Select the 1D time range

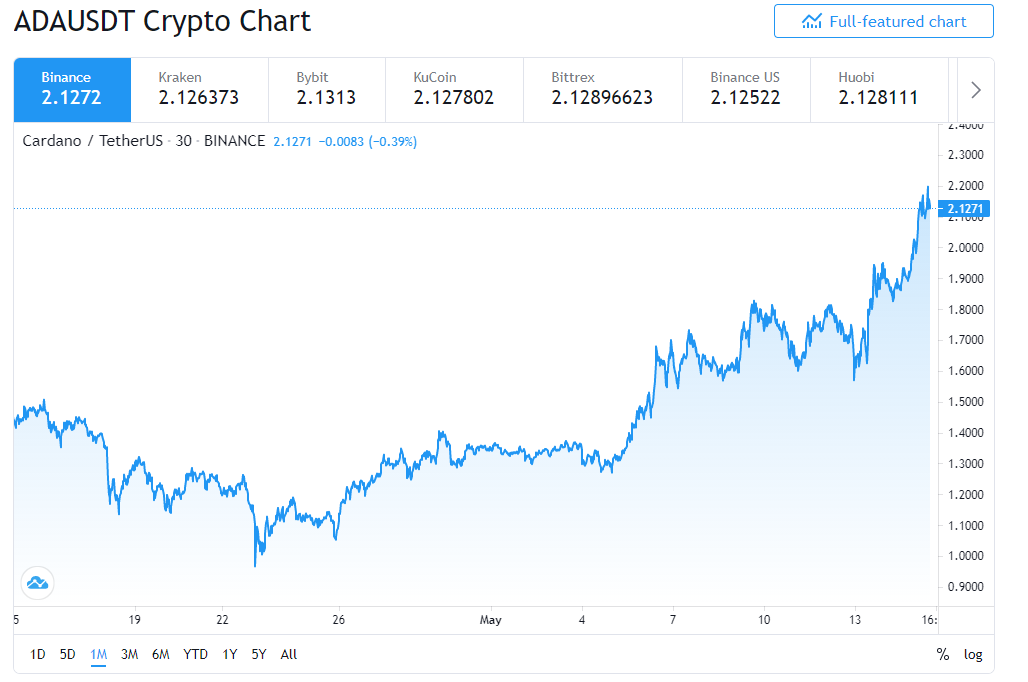(37, 654)
